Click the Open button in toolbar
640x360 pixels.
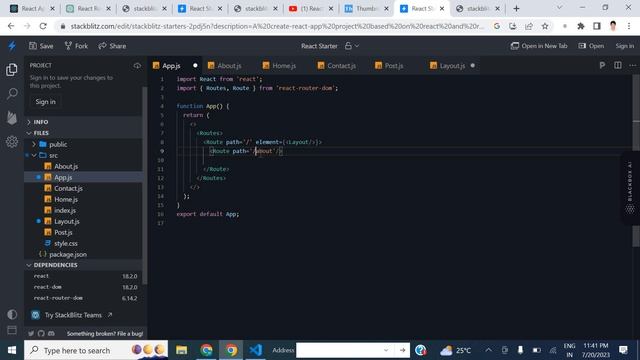pos(591,46)
